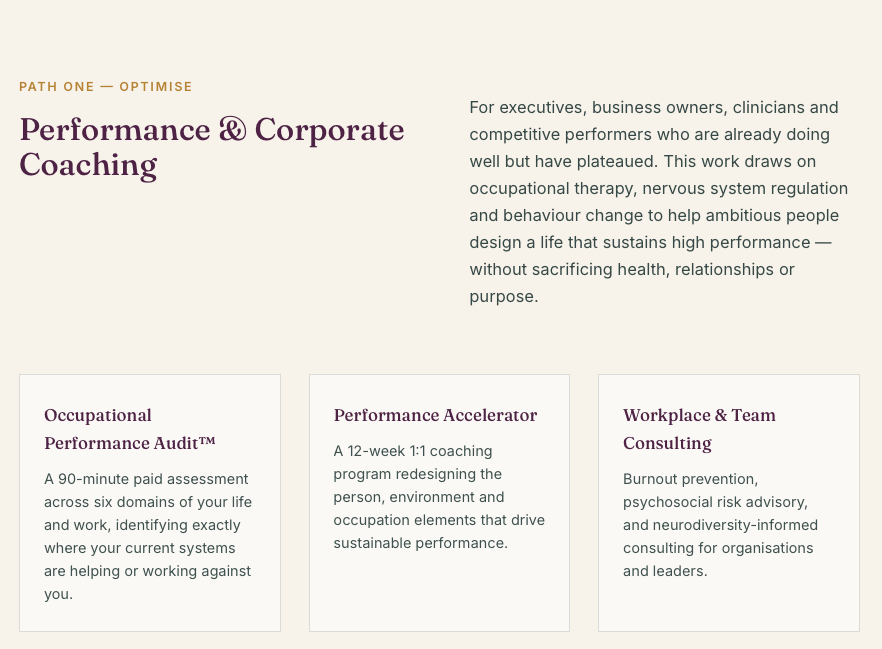Click the word 'purpose.' ending the paragraph

(x=504, y=297)
